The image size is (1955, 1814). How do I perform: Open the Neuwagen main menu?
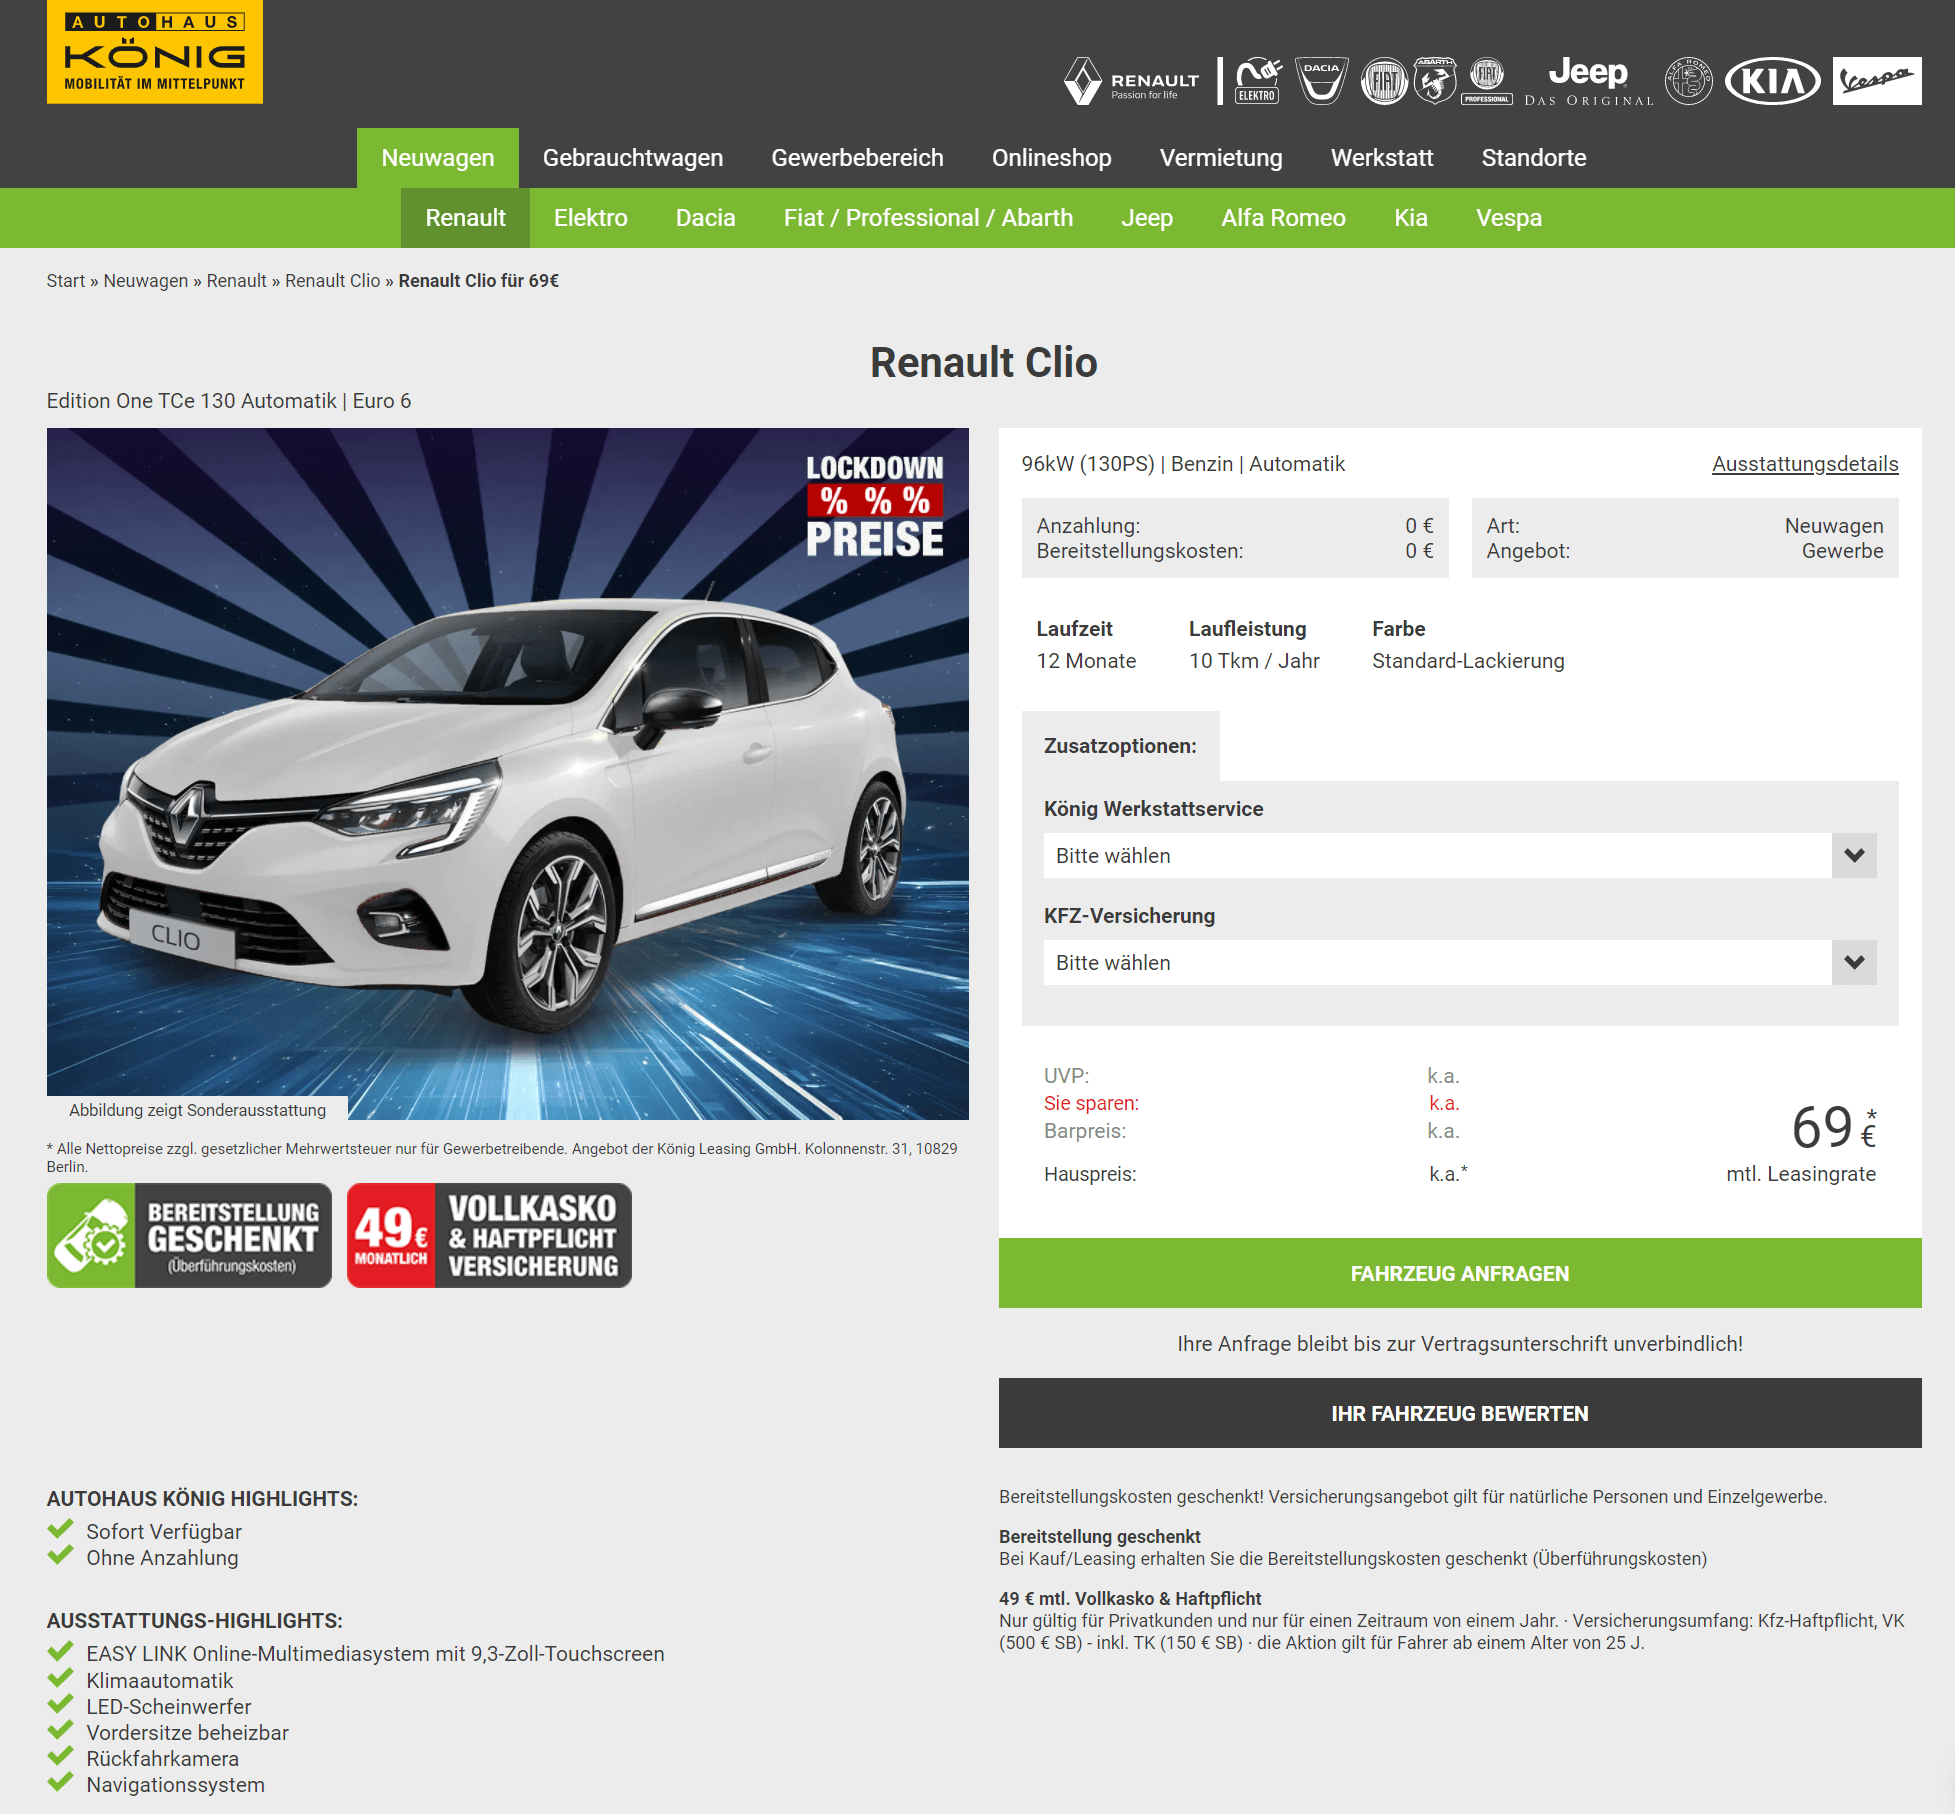pyautogui.click(x=438, y=158)
